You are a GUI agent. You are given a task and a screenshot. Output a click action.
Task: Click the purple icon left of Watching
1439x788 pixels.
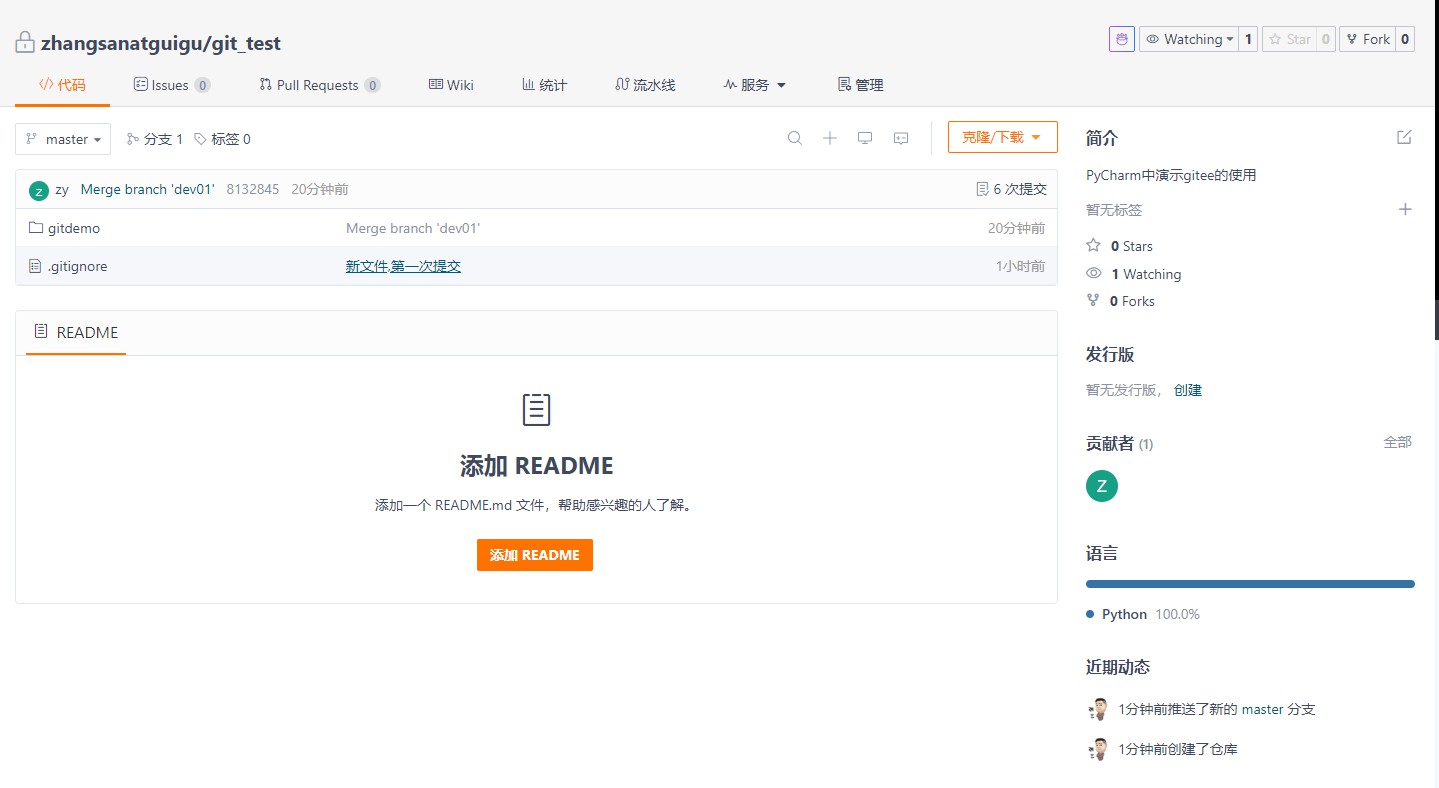tap(1121, 39)
